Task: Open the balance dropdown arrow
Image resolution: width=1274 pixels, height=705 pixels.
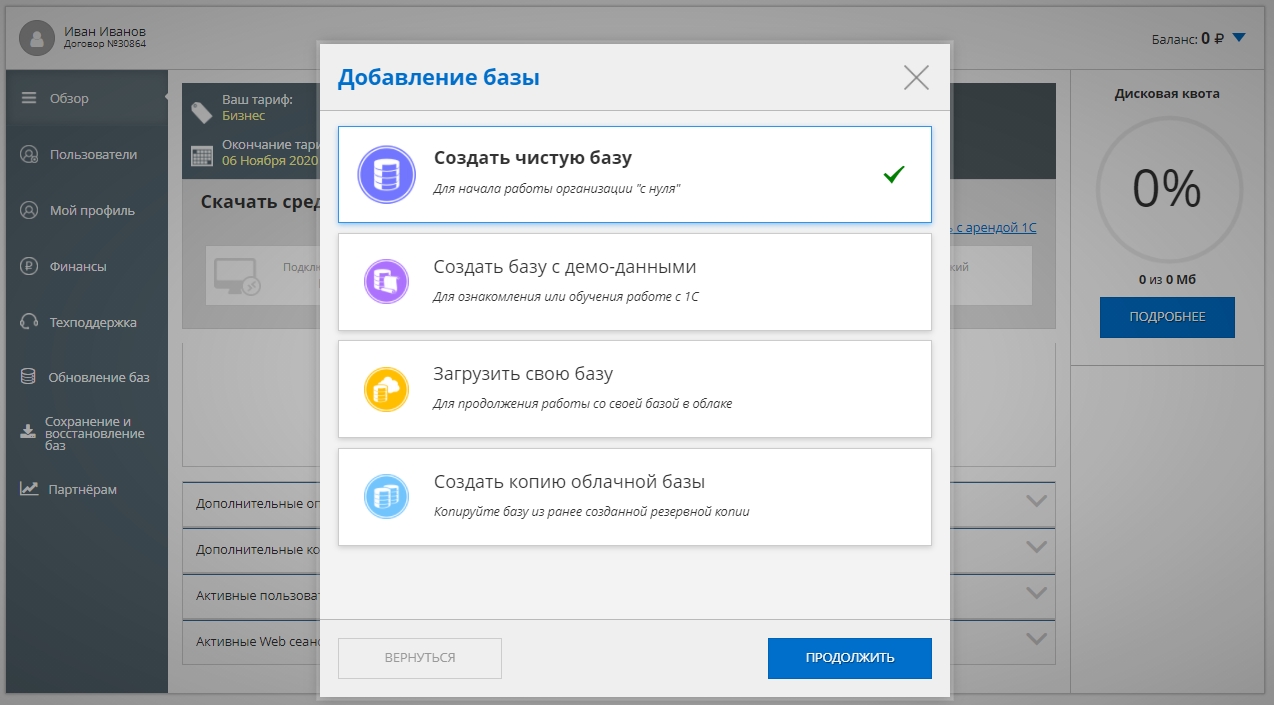Action: pos(1239,38)
